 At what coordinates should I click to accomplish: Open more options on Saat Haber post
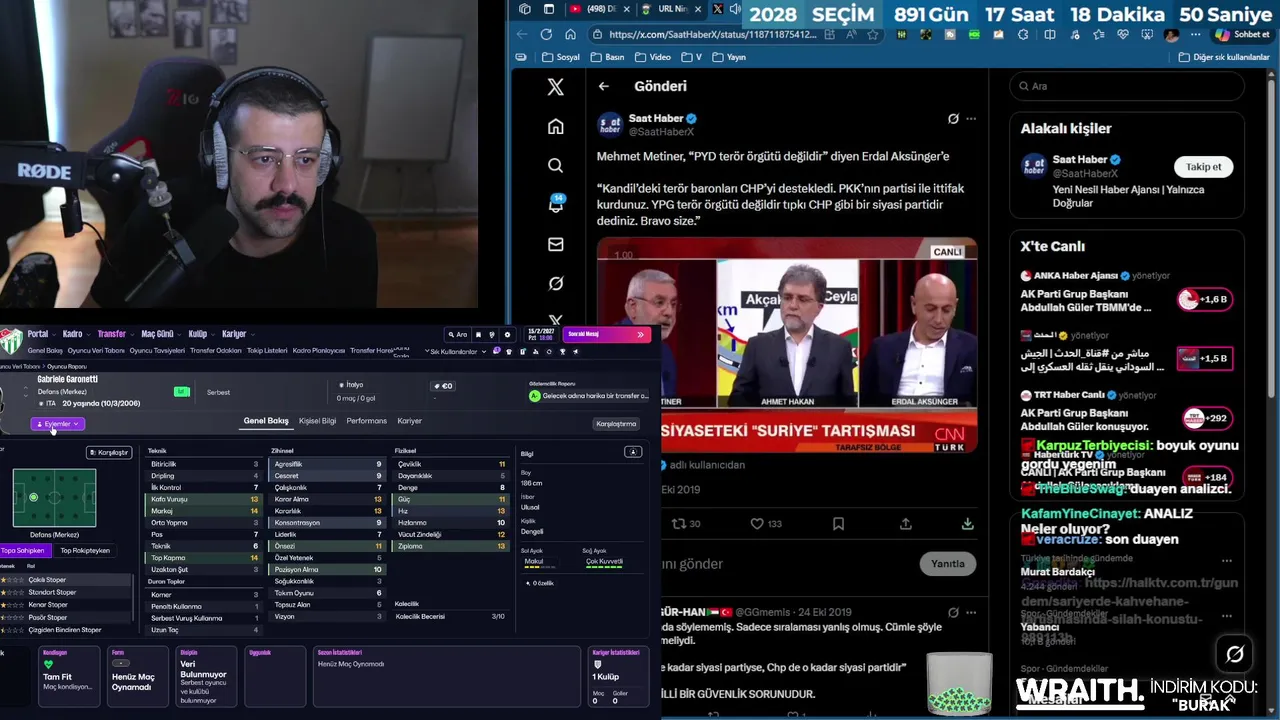971,118
